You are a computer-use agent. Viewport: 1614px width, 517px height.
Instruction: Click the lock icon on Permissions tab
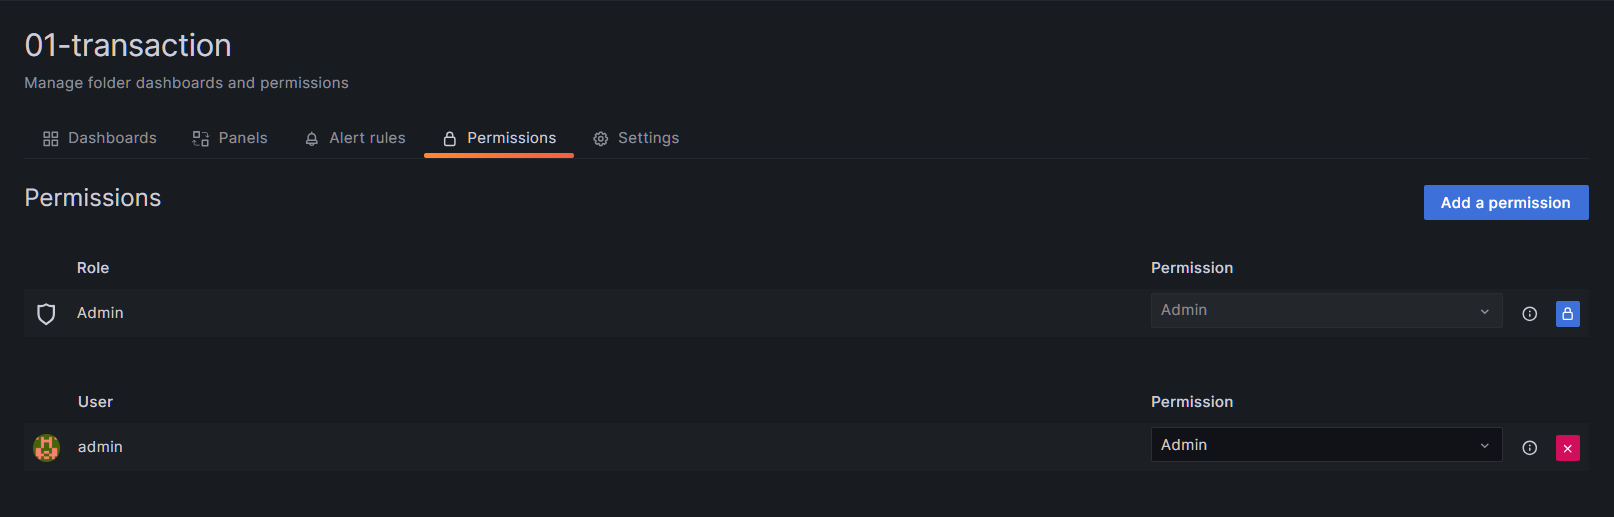click(450, 139)
